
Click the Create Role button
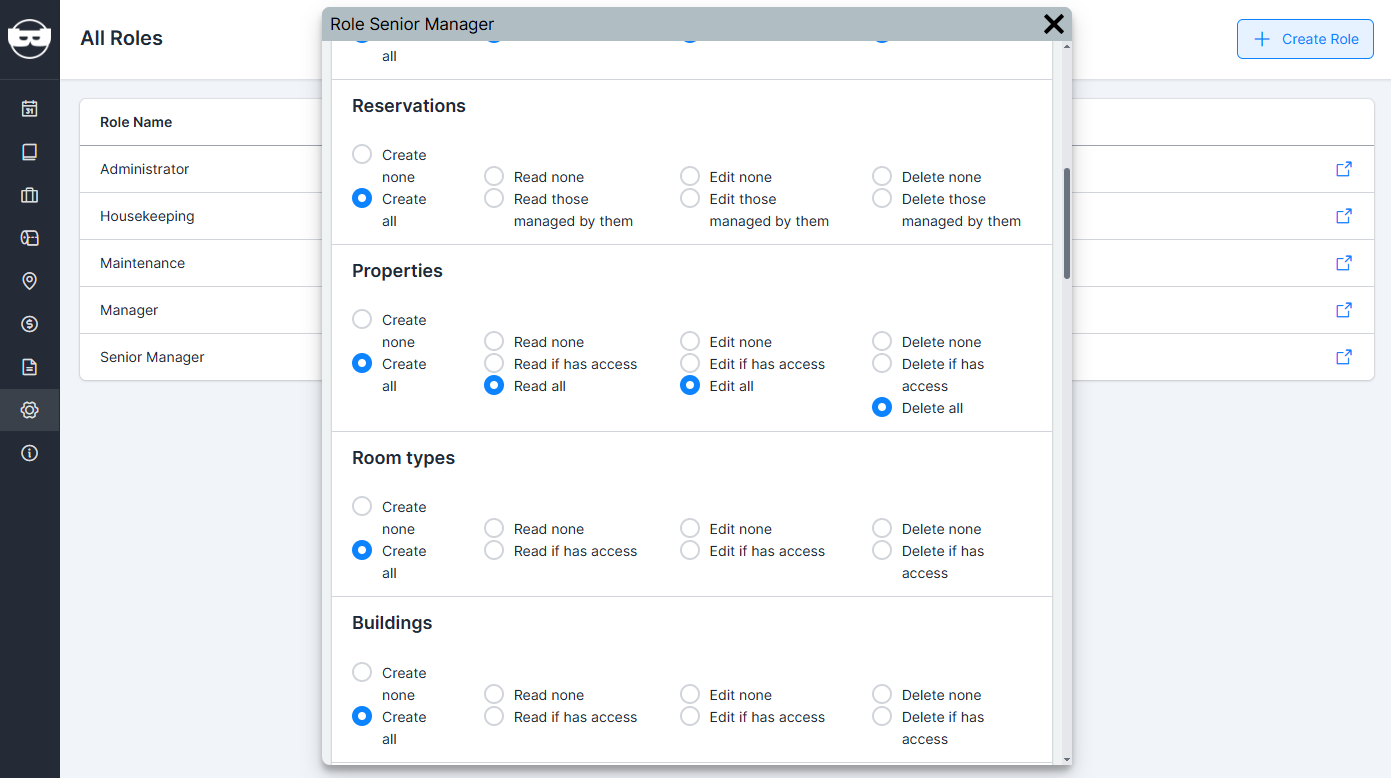pyautogui.click(x=1305, y=38)
